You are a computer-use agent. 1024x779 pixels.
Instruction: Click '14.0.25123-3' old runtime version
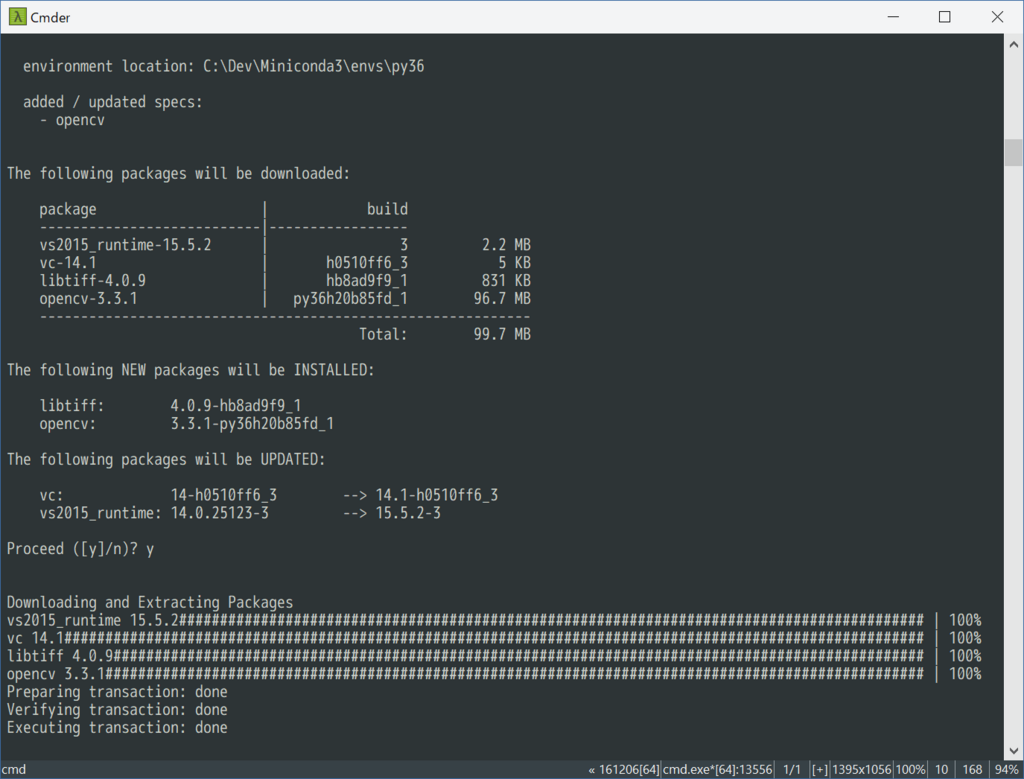[x=219, y=513]
